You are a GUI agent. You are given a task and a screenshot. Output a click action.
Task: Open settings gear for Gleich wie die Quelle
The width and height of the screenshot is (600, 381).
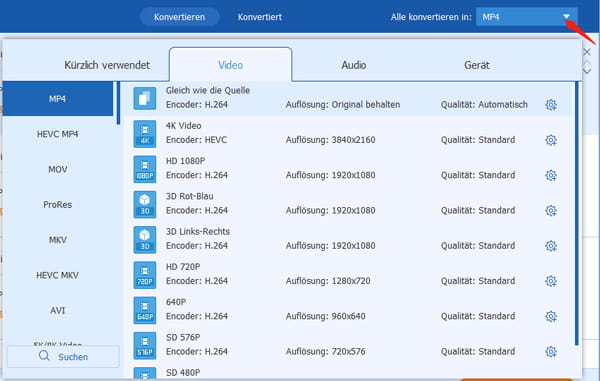551,105
